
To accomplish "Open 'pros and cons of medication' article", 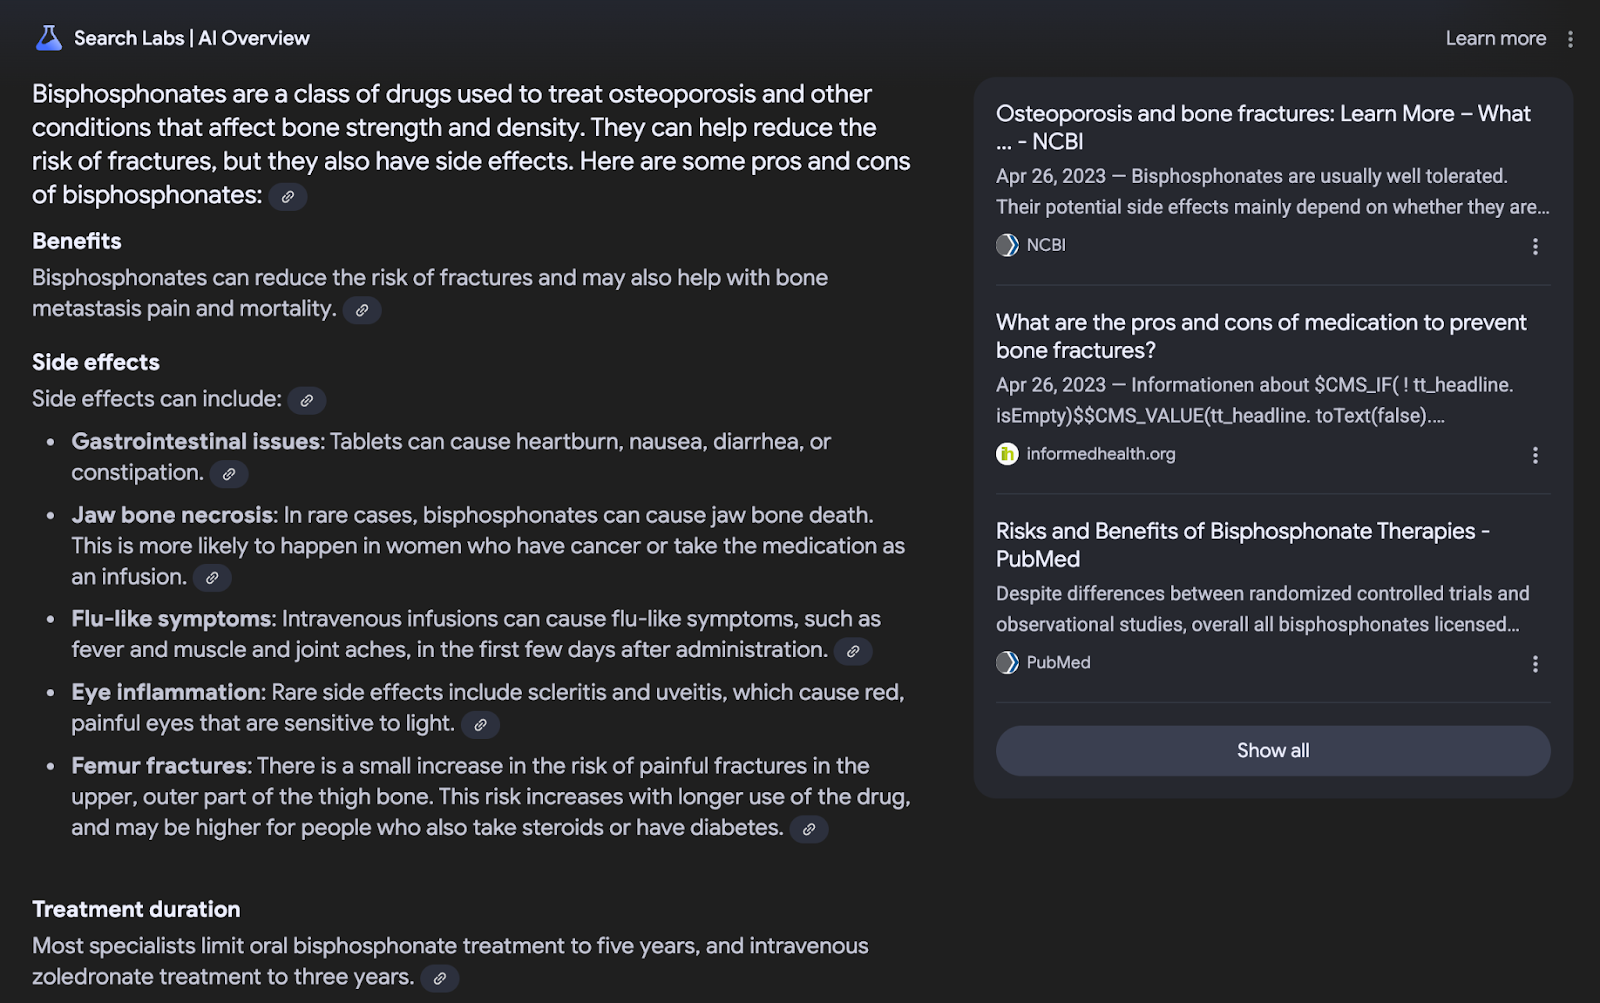I will point(1261,336).
